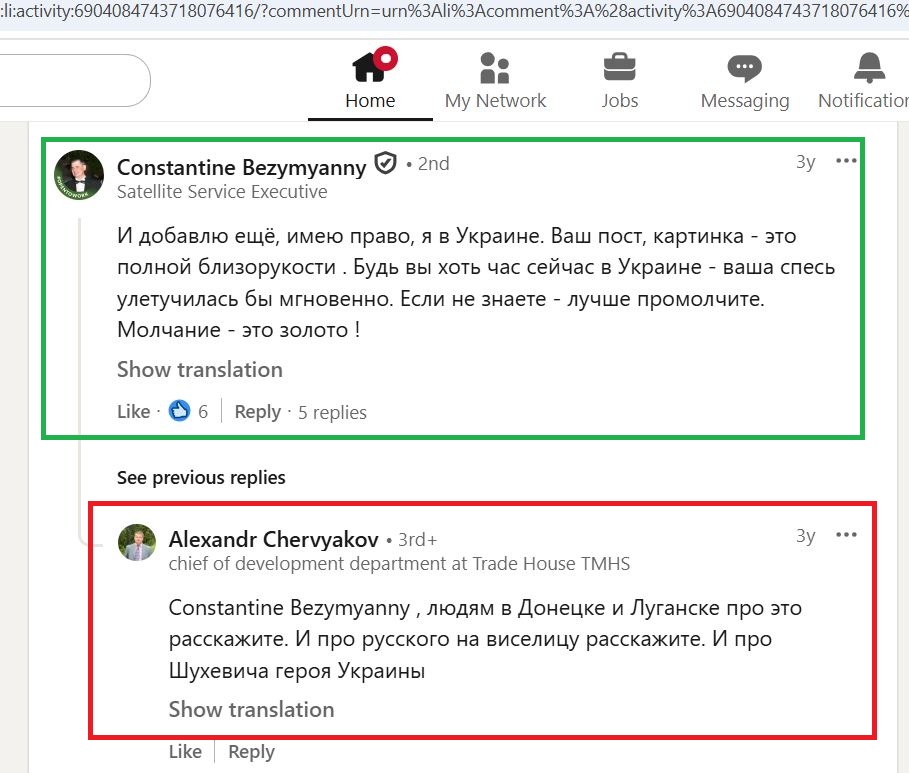Click the like reaction icon showing 6
This screenshot has height=773, width=909.
179,411
